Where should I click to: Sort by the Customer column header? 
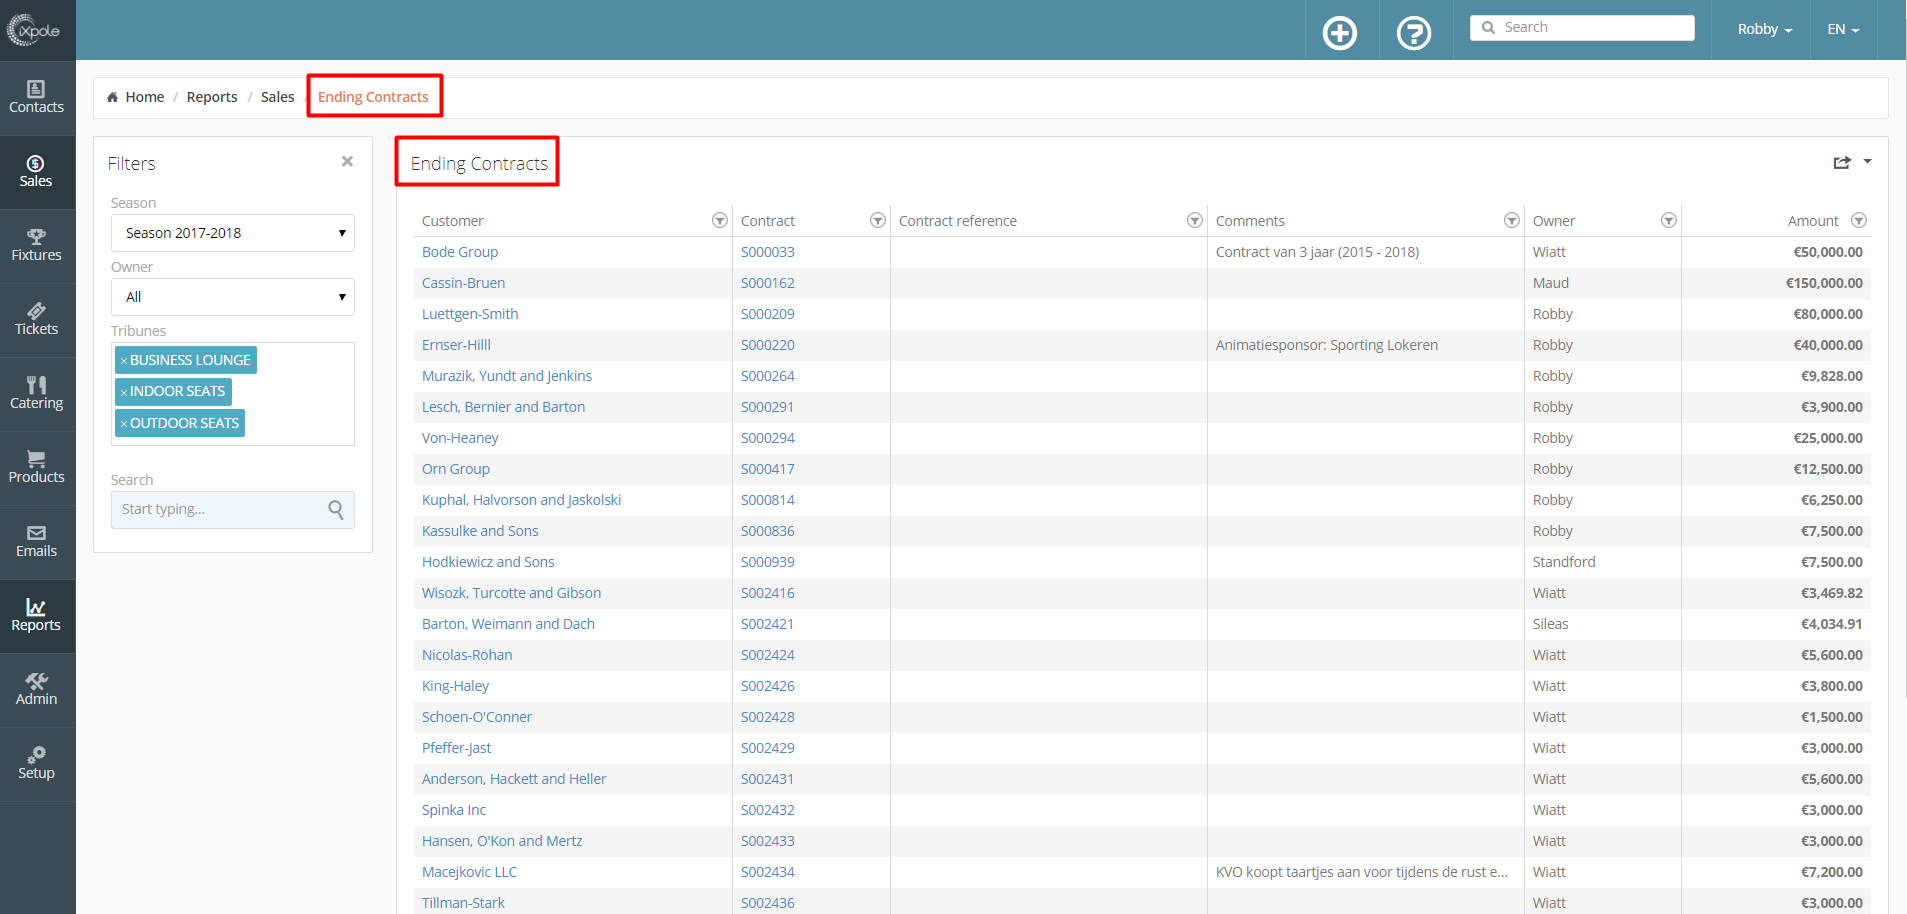tap(452, 221)
